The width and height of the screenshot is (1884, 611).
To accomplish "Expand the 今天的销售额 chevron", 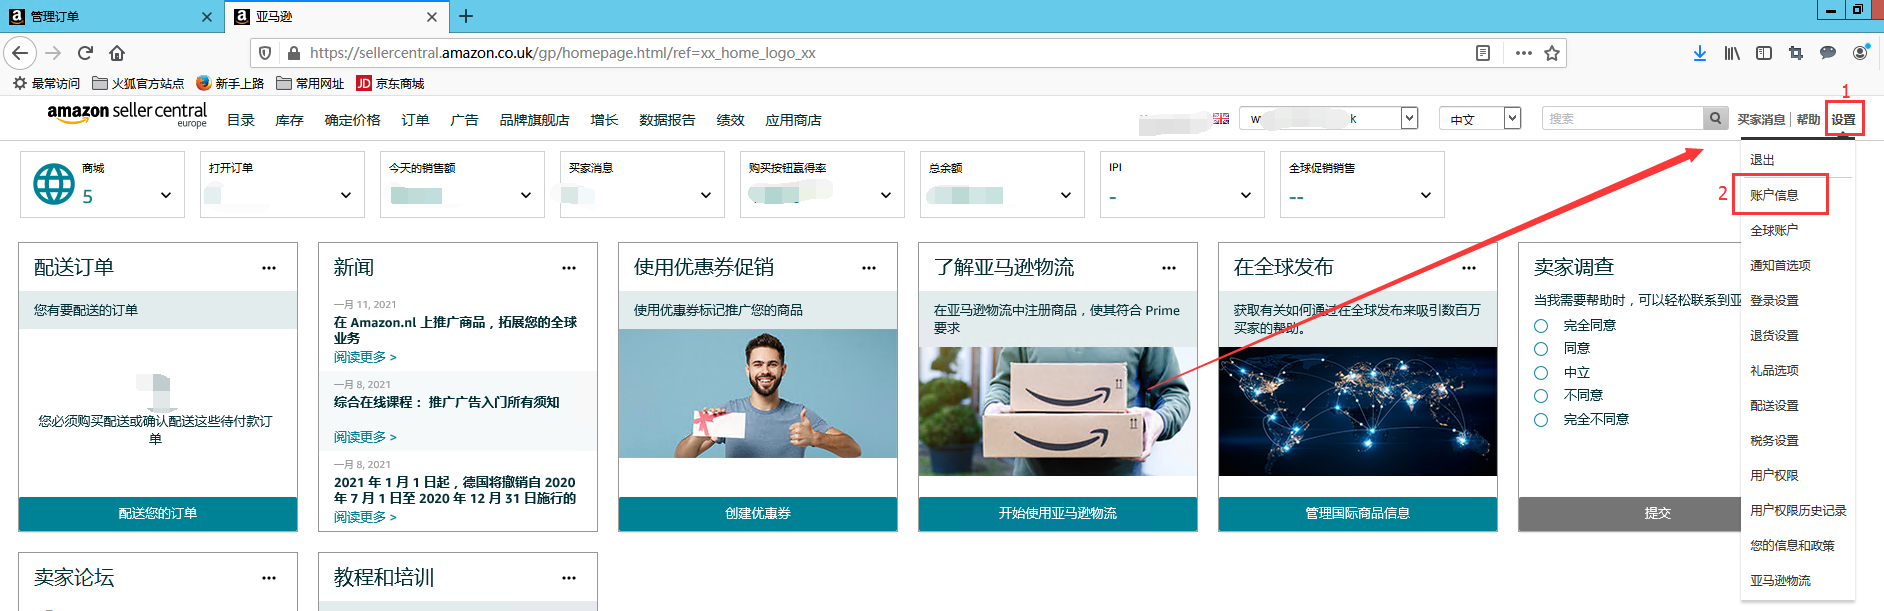I will tap(526, 195).
